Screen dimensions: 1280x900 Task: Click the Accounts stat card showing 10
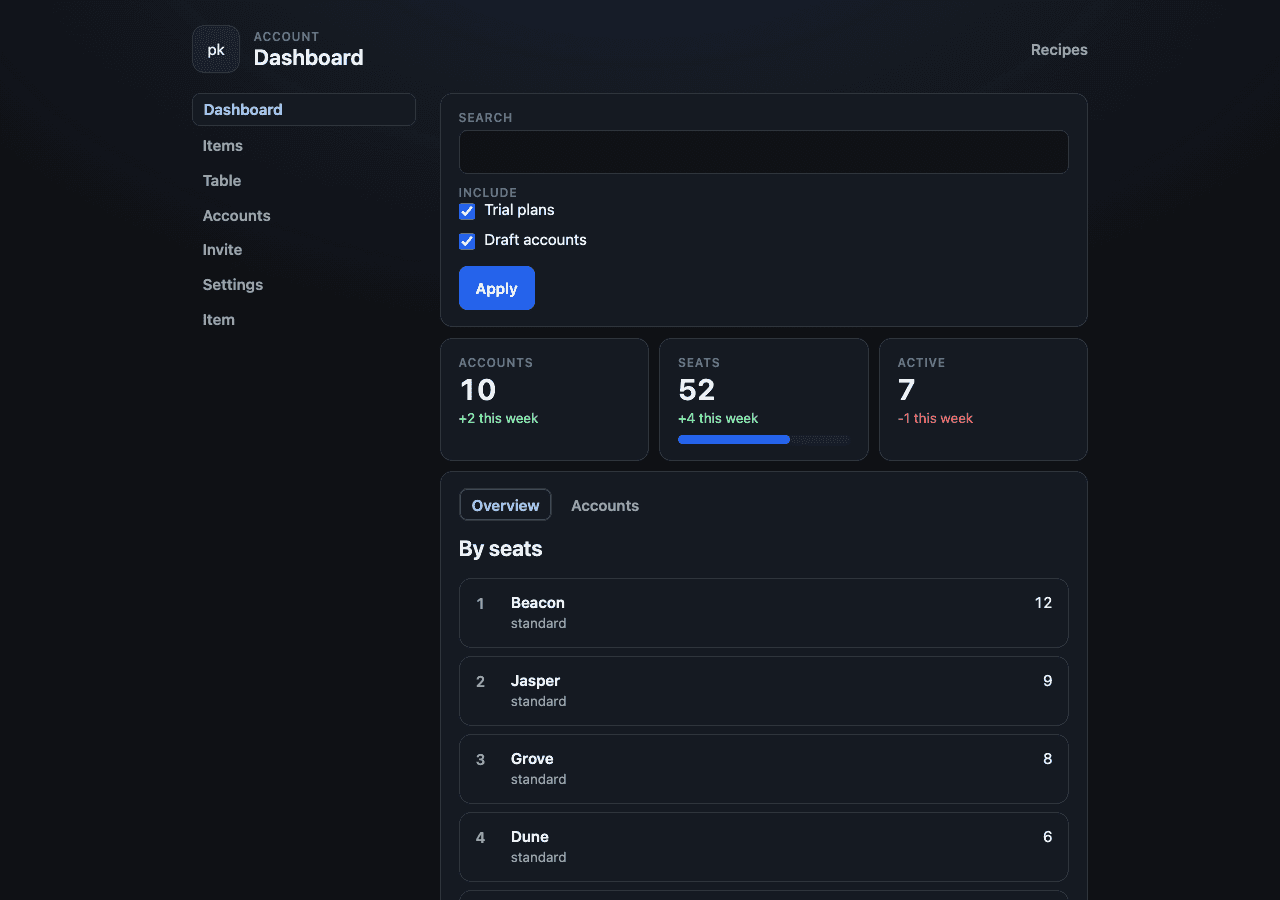click(545, 399)
